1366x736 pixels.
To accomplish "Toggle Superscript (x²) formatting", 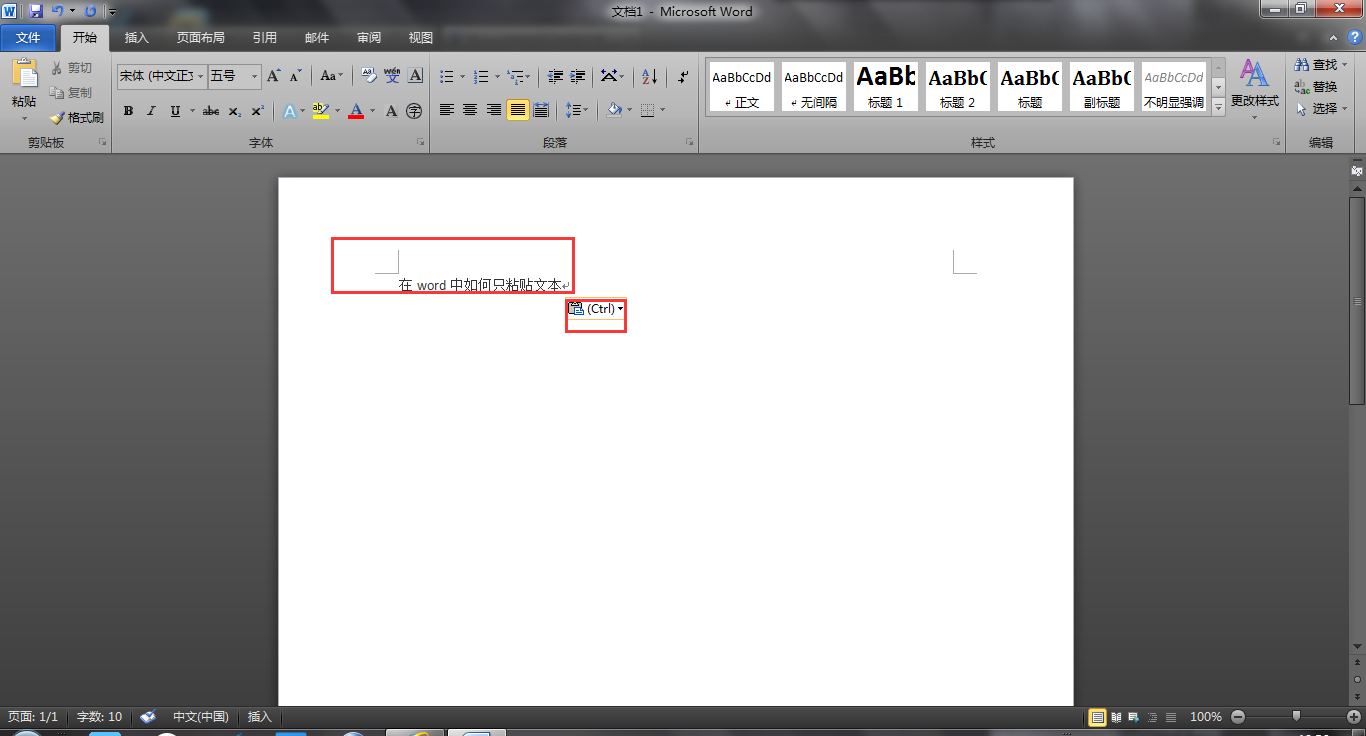I will [257, 111].
